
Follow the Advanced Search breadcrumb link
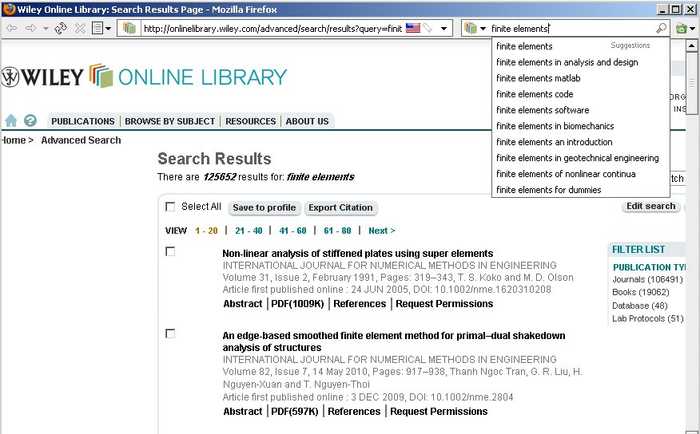point(81,140)
